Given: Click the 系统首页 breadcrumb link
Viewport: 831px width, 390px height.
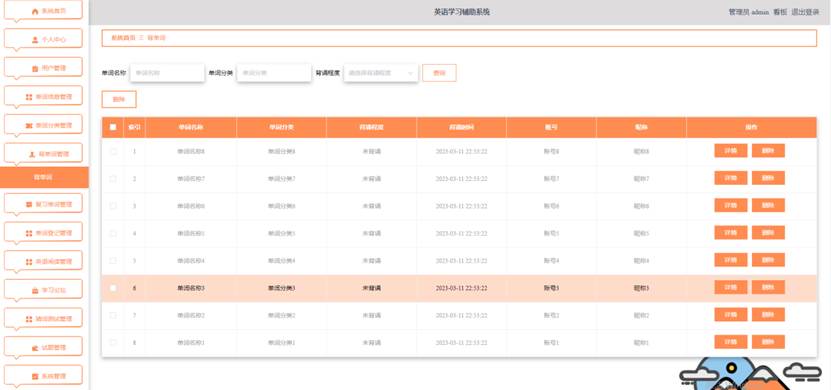Looking at the screenshot, I should (x=123, y=38).
